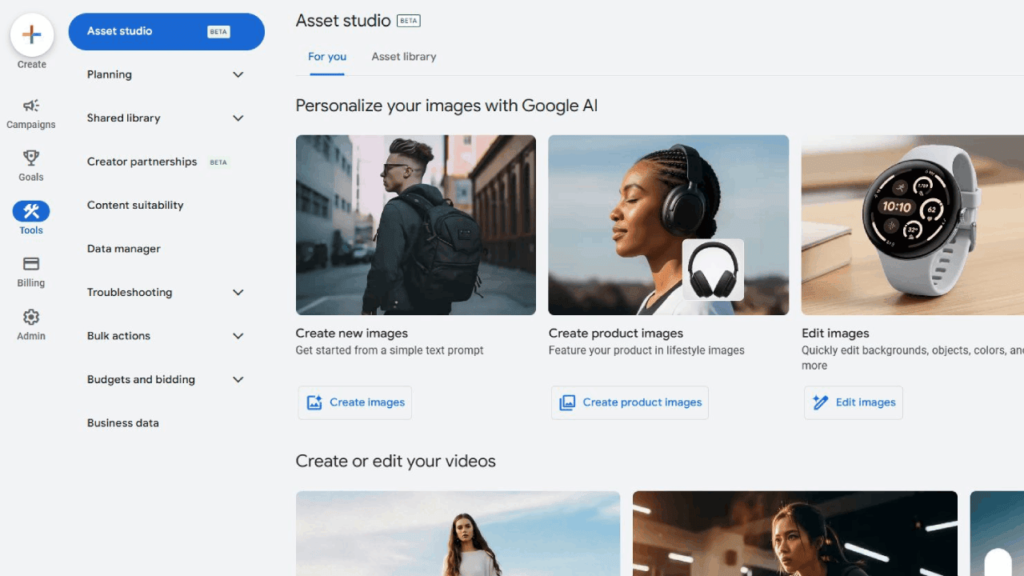Expand the Planning section
The image size is (1024, 576).
click(x=238, y=74)
